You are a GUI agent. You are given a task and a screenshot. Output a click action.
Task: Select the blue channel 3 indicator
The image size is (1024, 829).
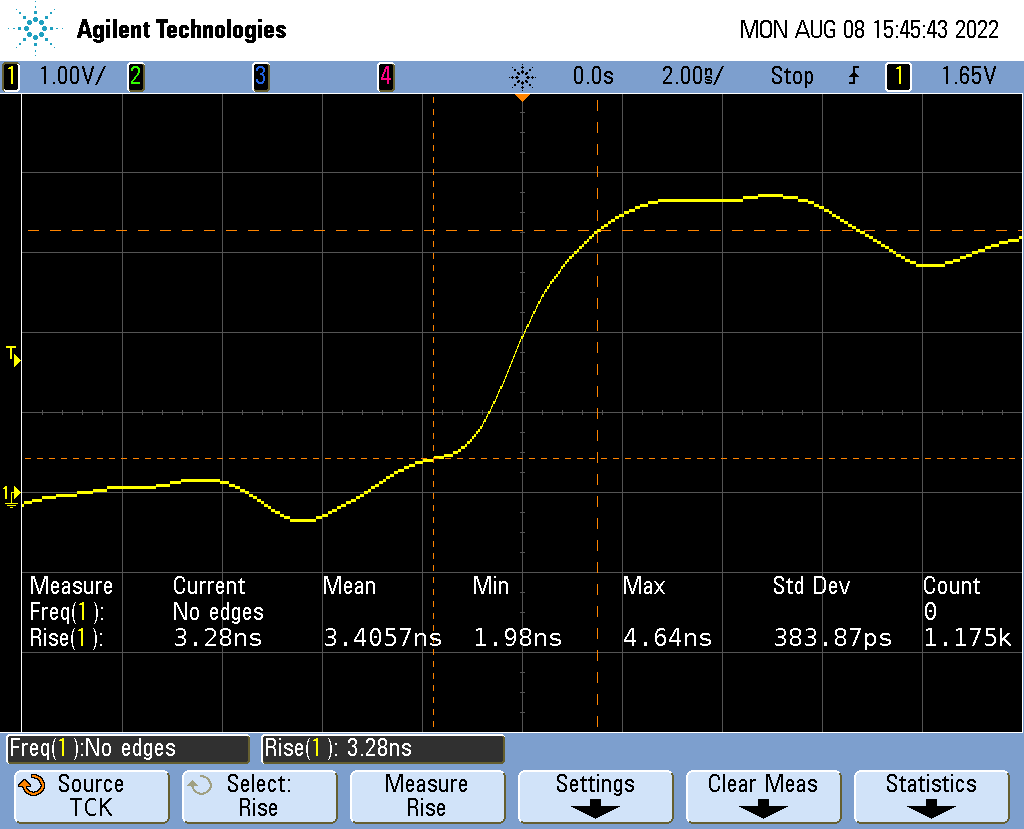click(x=260, y=76)
